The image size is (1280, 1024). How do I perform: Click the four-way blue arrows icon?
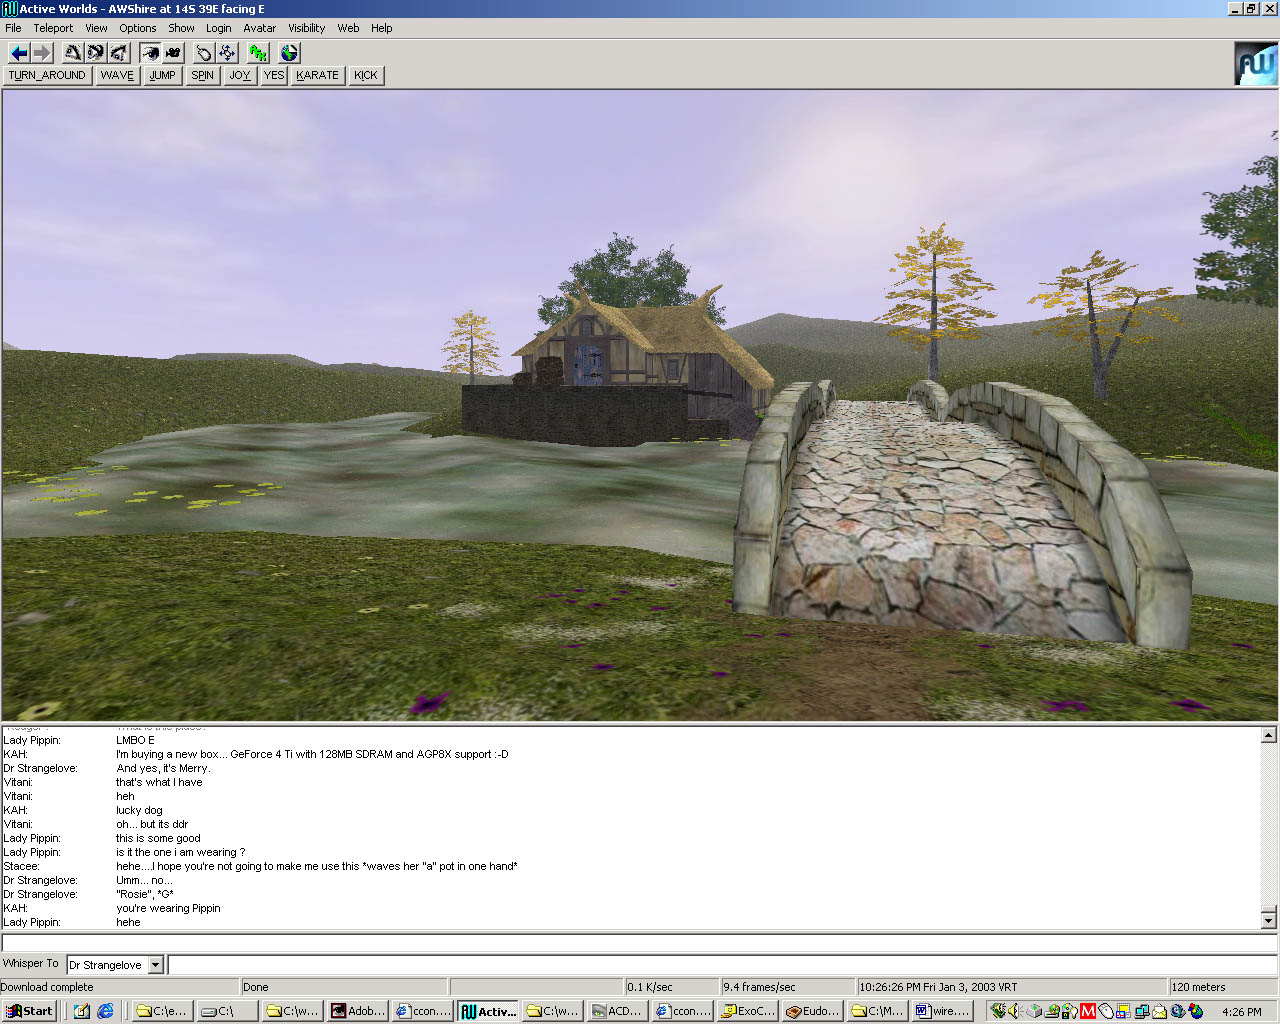pos(227,53)
